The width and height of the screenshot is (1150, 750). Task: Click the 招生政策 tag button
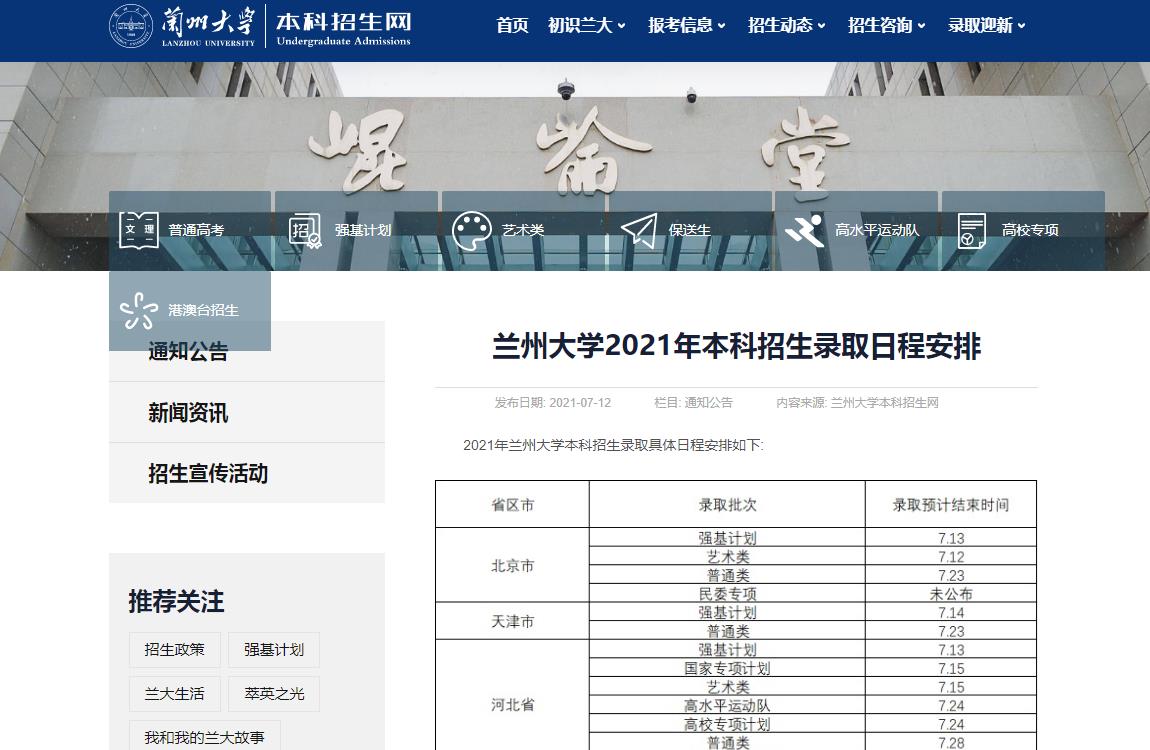[x=174, y=650]
